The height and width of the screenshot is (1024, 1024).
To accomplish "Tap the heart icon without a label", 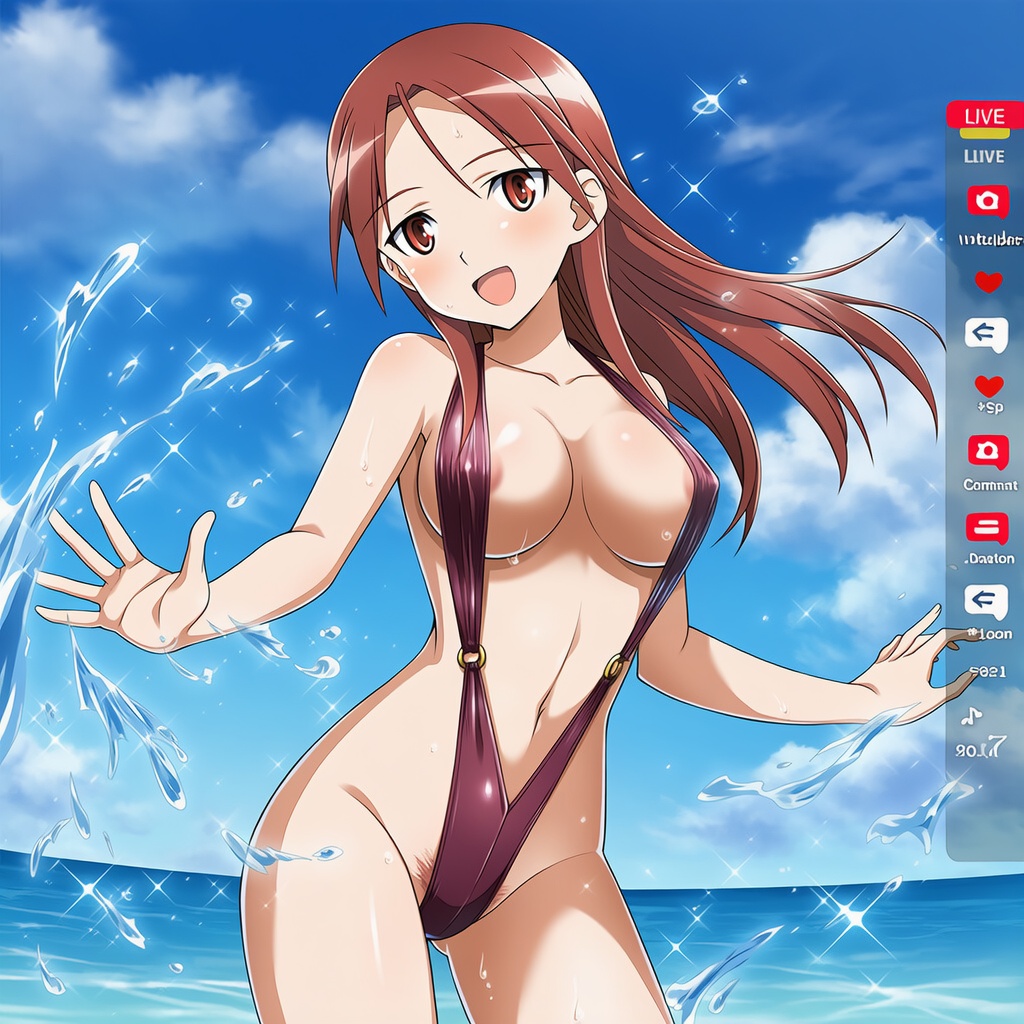I will tap(989, 281).
